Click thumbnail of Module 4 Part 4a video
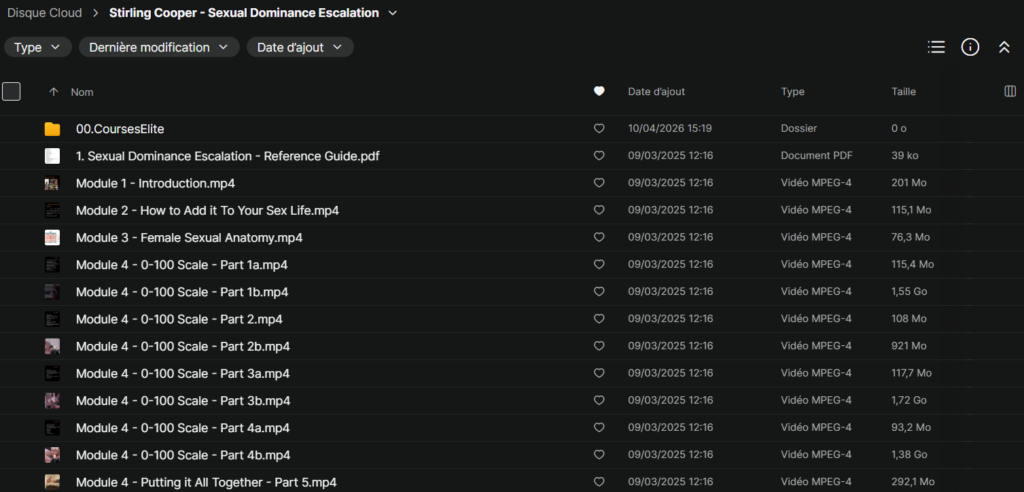Image resolution: width=1024 pixels, height=492 pixels. (x=52, y=427)
